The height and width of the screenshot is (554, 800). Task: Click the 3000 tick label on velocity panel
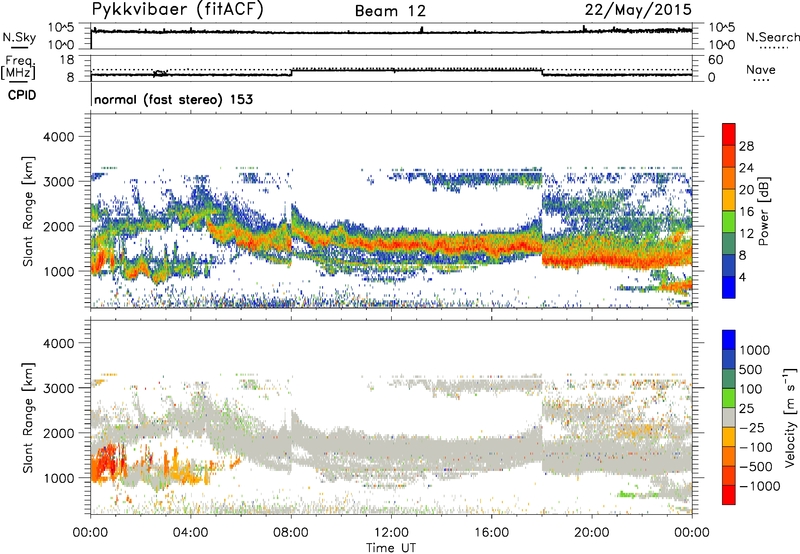[x=58, y=388]
